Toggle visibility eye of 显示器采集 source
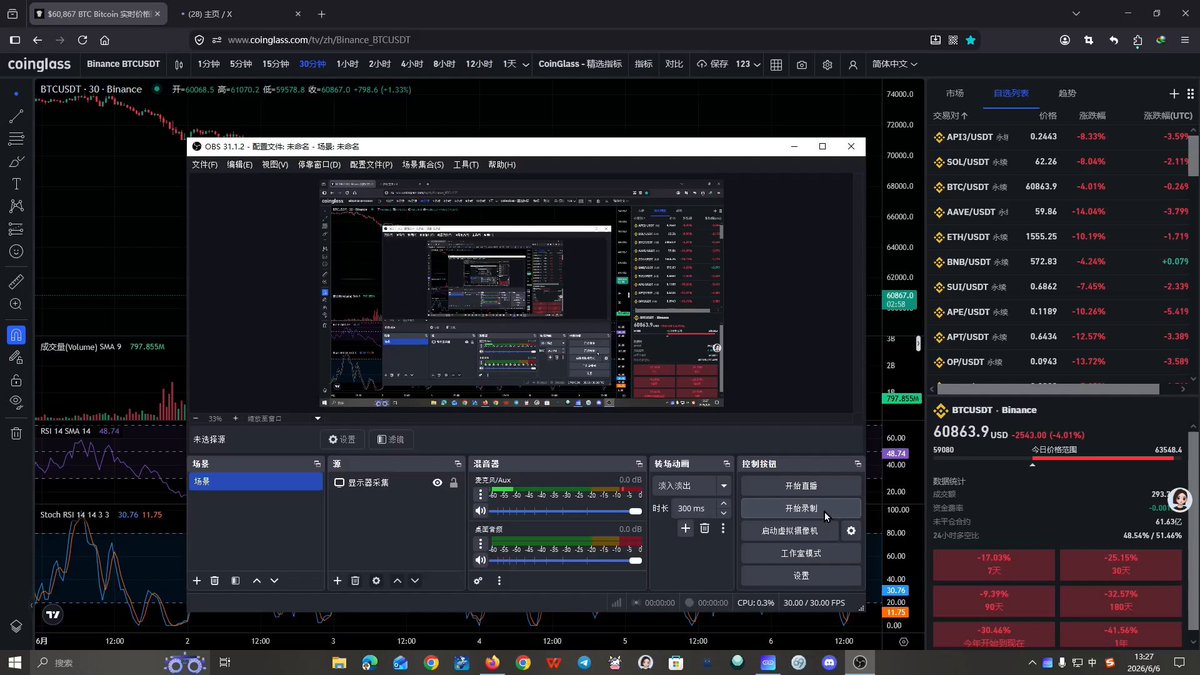 coord(437,482)
